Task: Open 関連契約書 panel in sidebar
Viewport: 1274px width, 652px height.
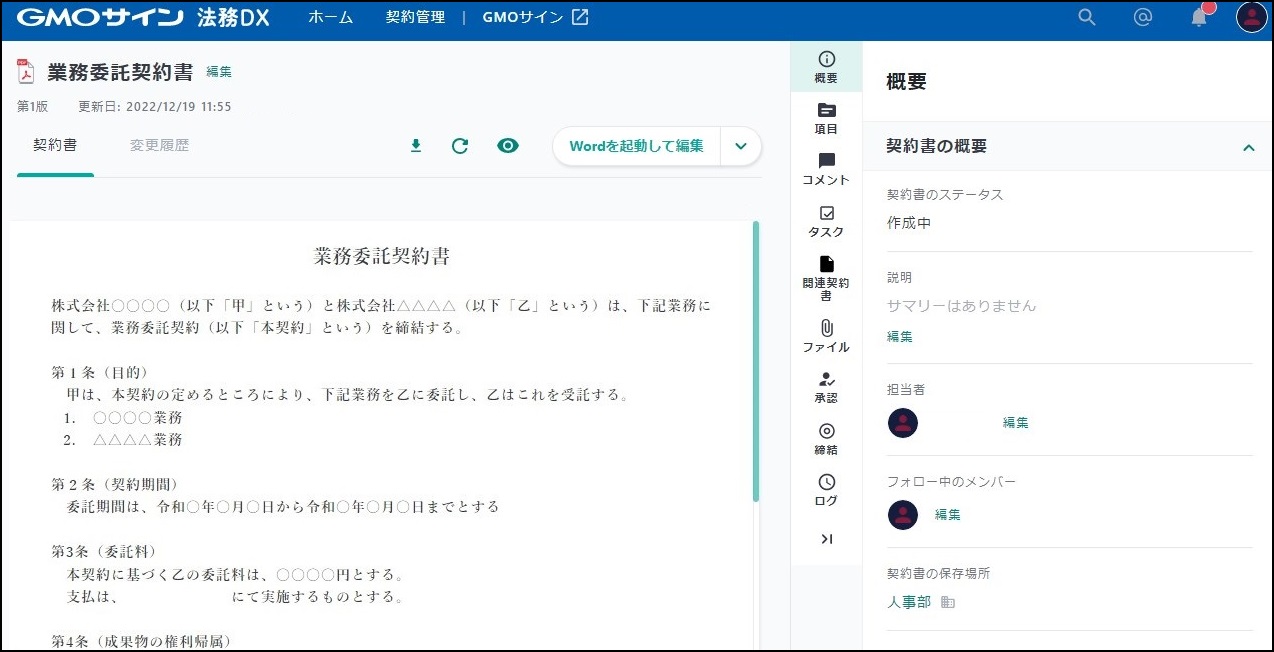Action: tap(826, 278)
